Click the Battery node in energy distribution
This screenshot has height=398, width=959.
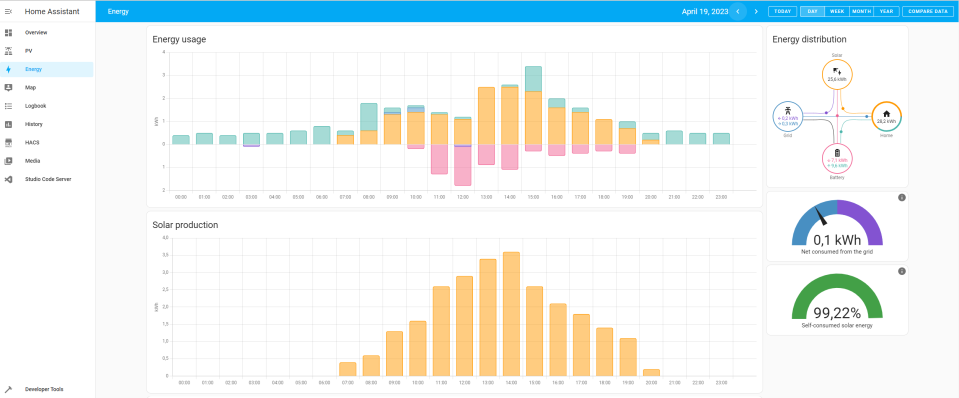837,158
